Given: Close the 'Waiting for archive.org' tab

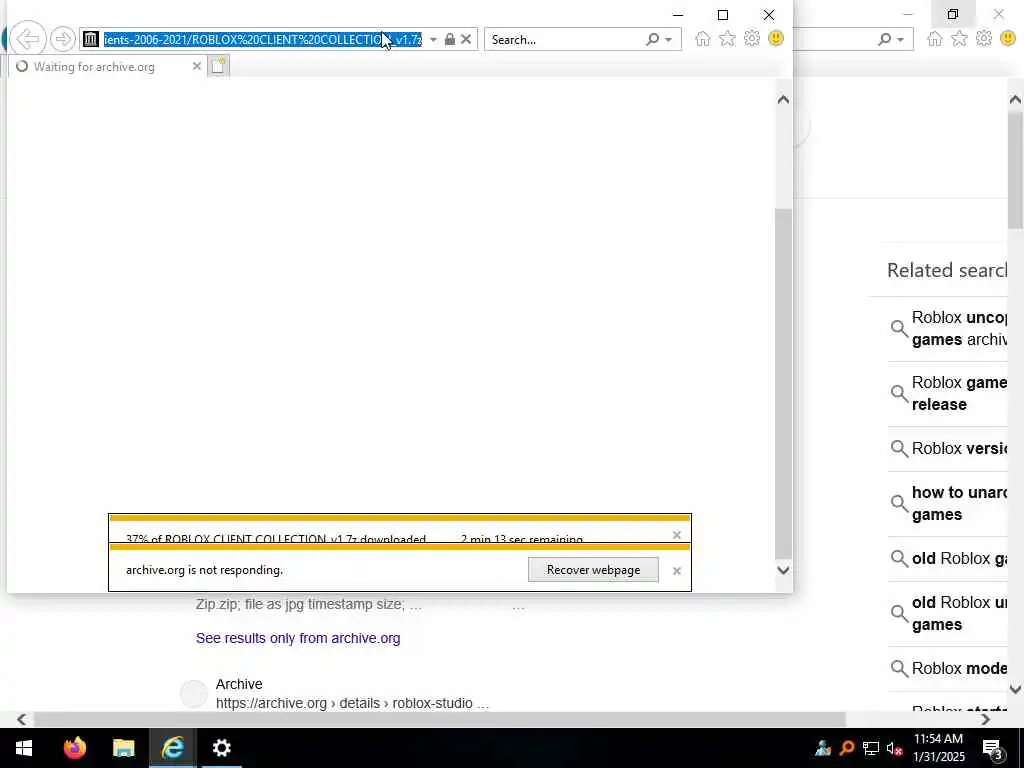Looking at the screenshot, I should (x=197, y=66).
